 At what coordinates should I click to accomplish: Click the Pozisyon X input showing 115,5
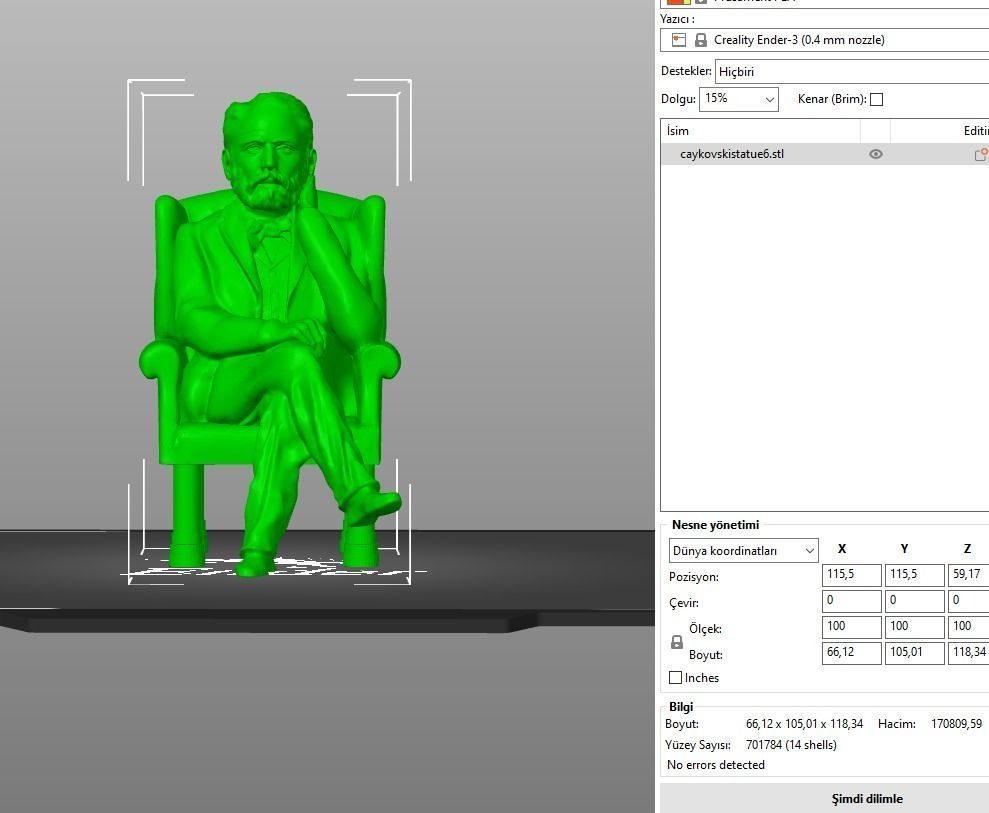(851, 575)
